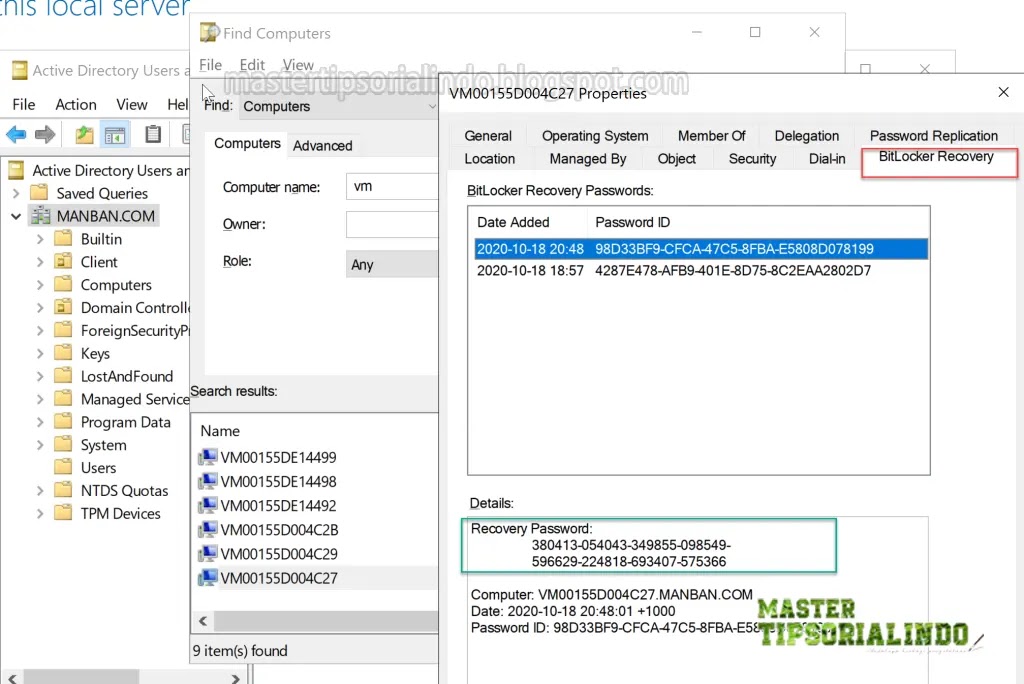
Task: Open the Delegation tab
Action: click(807, 135)
